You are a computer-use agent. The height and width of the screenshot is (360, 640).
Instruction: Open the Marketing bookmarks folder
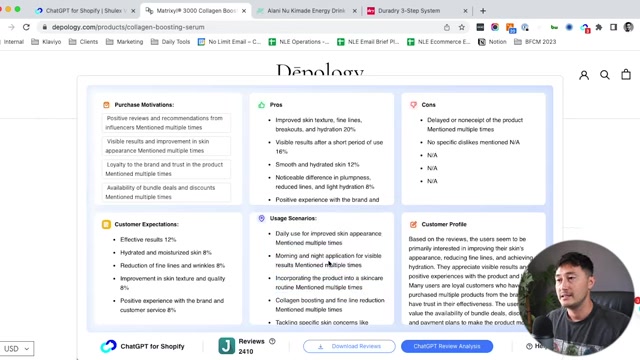coord(124,42)
